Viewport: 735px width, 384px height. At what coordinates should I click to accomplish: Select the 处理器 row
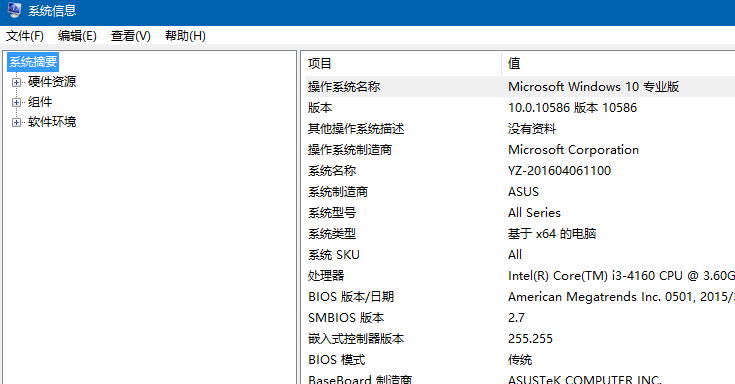[x=520, y=276]
